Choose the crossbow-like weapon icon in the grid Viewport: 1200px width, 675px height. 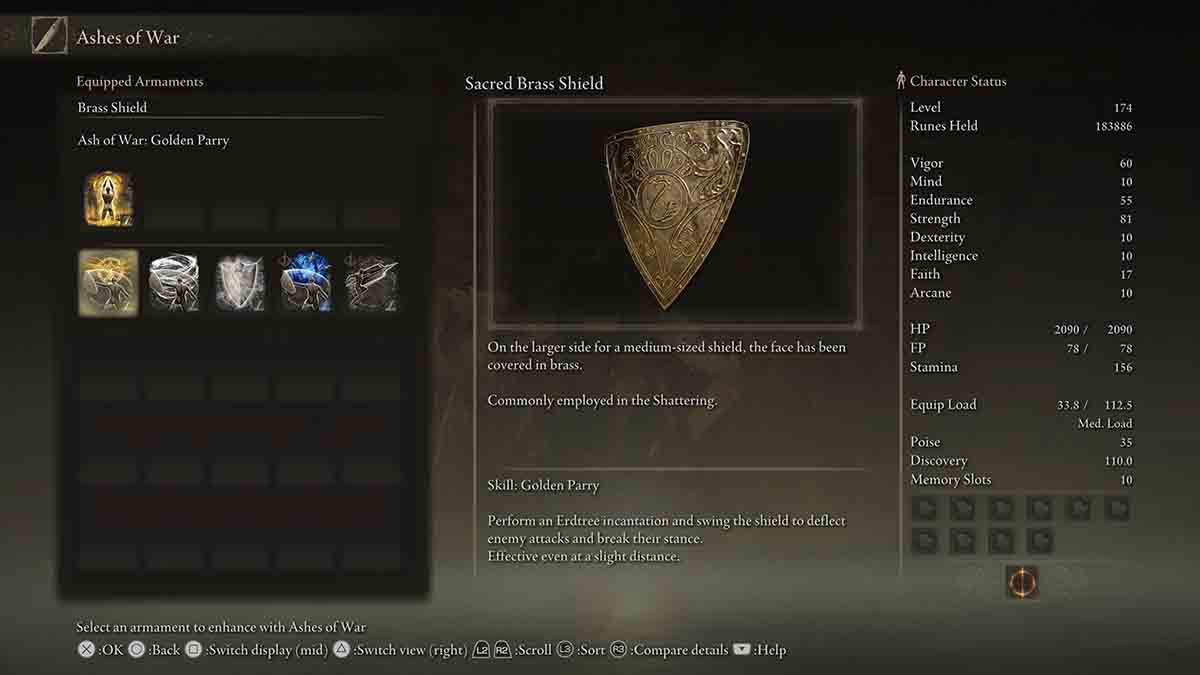click(x=372, y=283)
